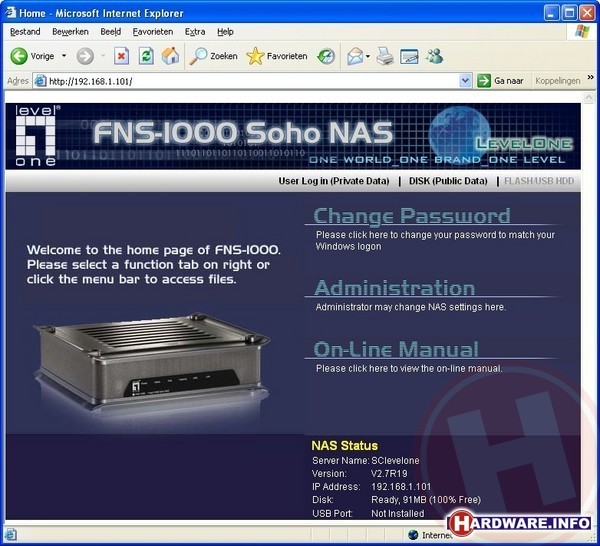Expand the mail options dropdown arrow
The height and width of the screenshot is (546, 600).
pos(368,56)
